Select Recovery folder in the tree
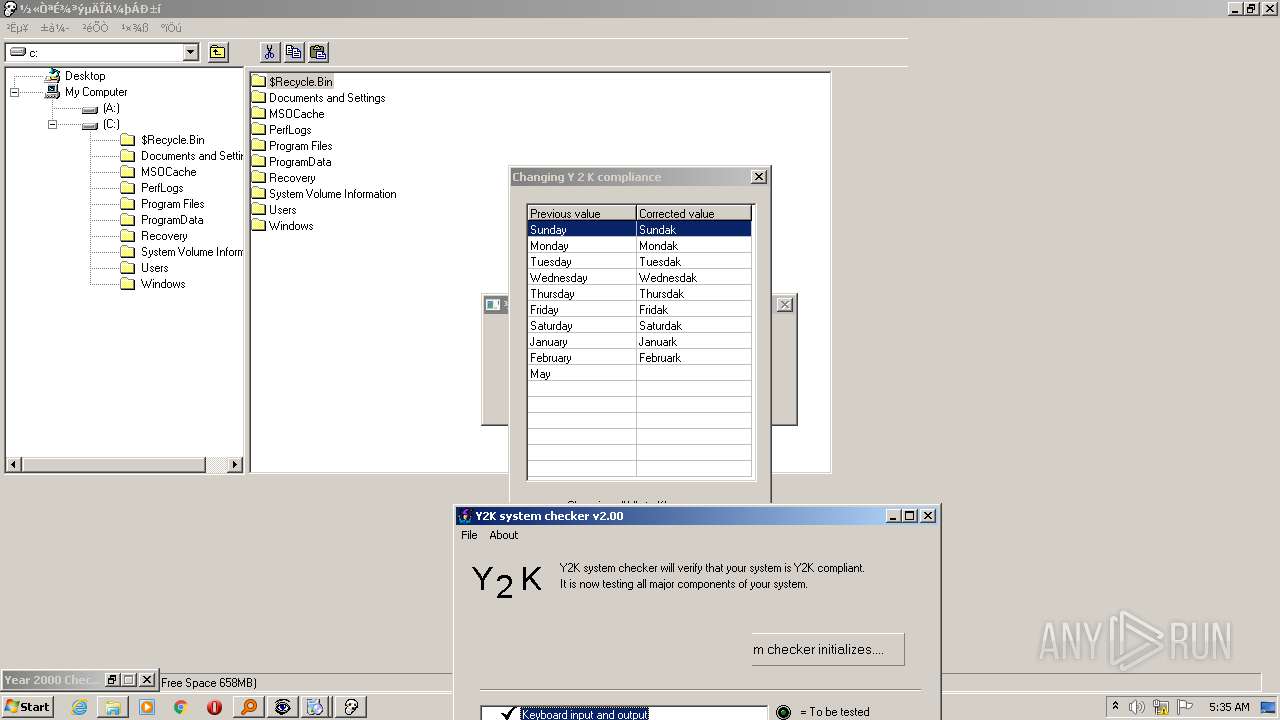This screenshot has height=720, width=1280. [x=164, y=236]
